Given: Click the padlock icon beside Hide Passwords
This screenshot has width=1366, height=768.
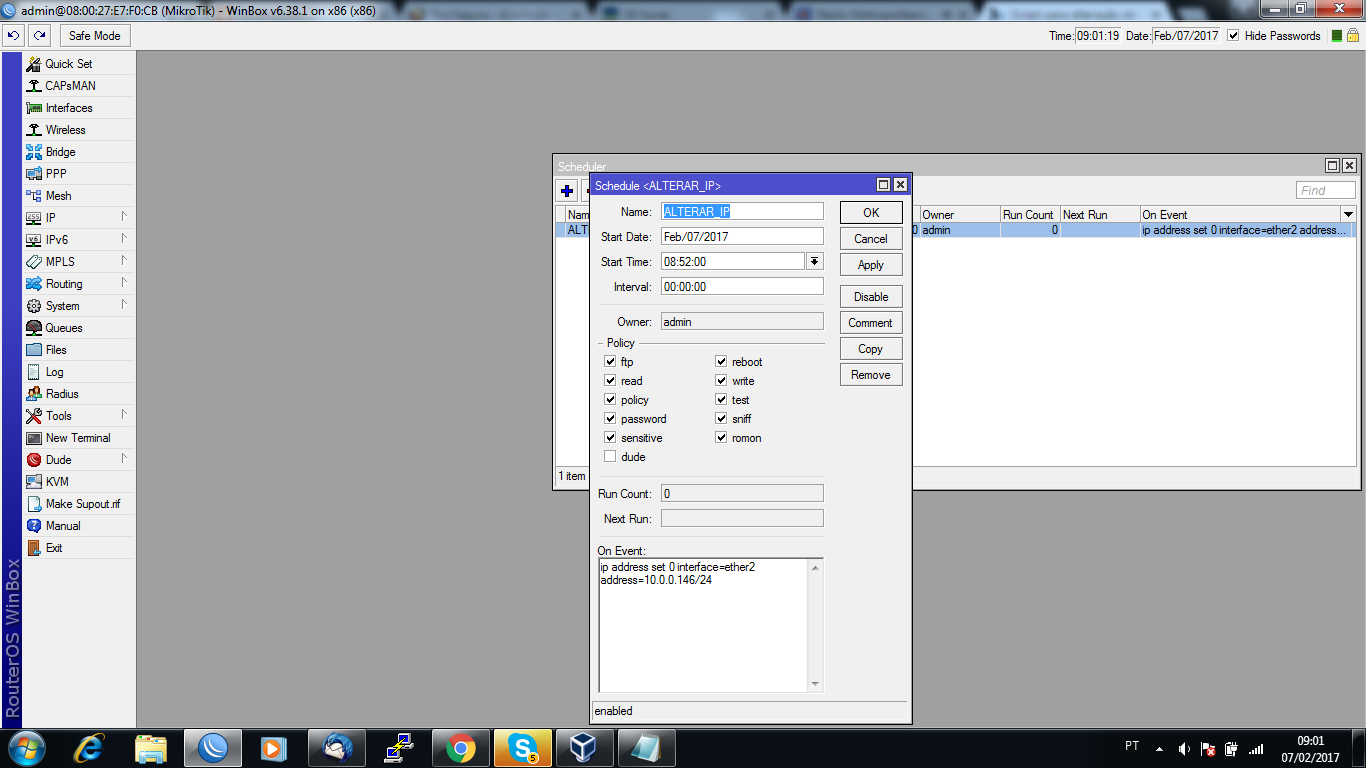Looking at the screenshot, I should [1352, 35].
